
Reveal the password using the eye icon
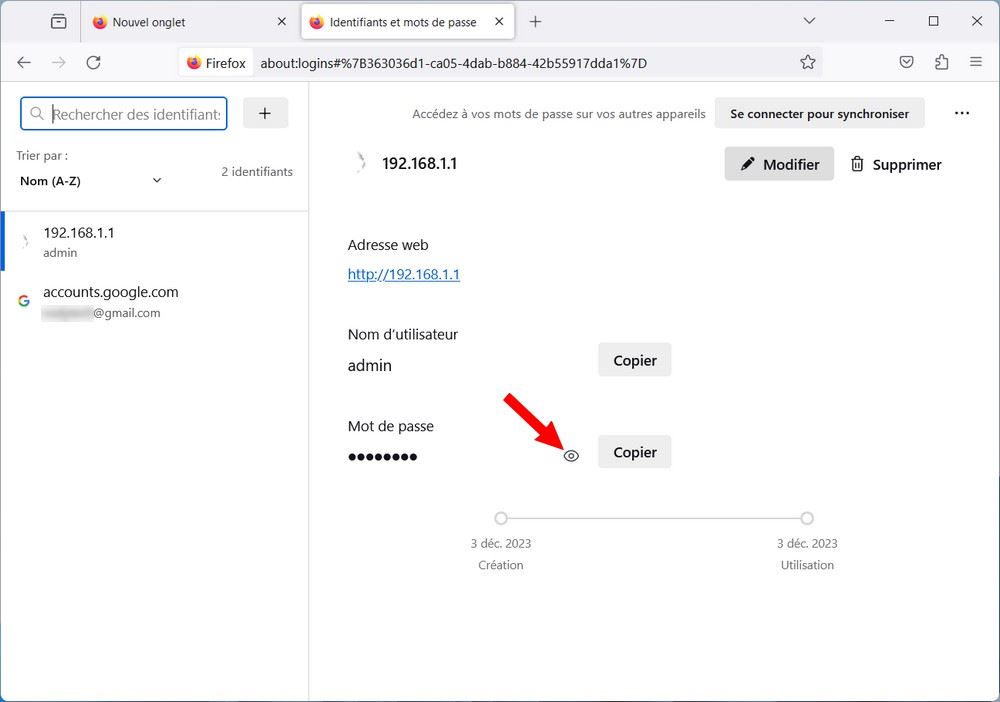(571, 455)
